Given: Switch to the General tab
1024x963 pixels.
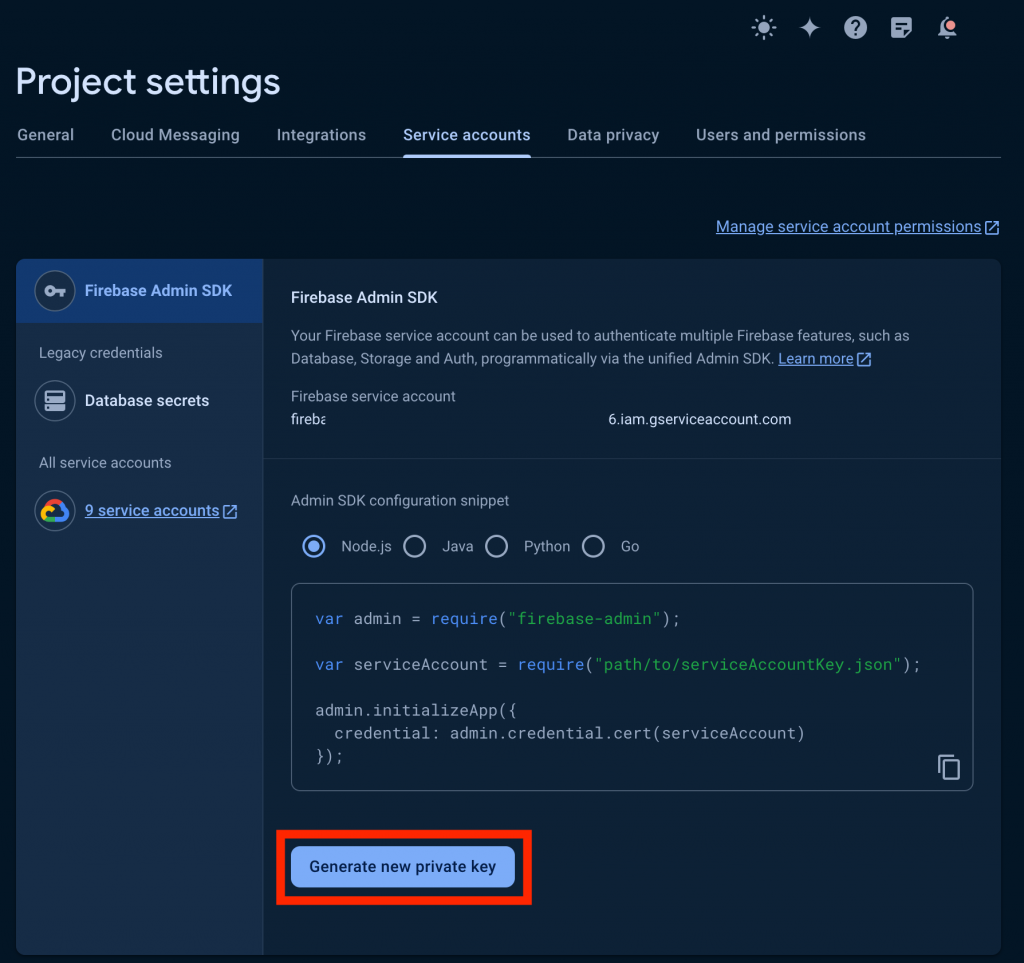Looking at the screenshot, I should coord(46,135).
